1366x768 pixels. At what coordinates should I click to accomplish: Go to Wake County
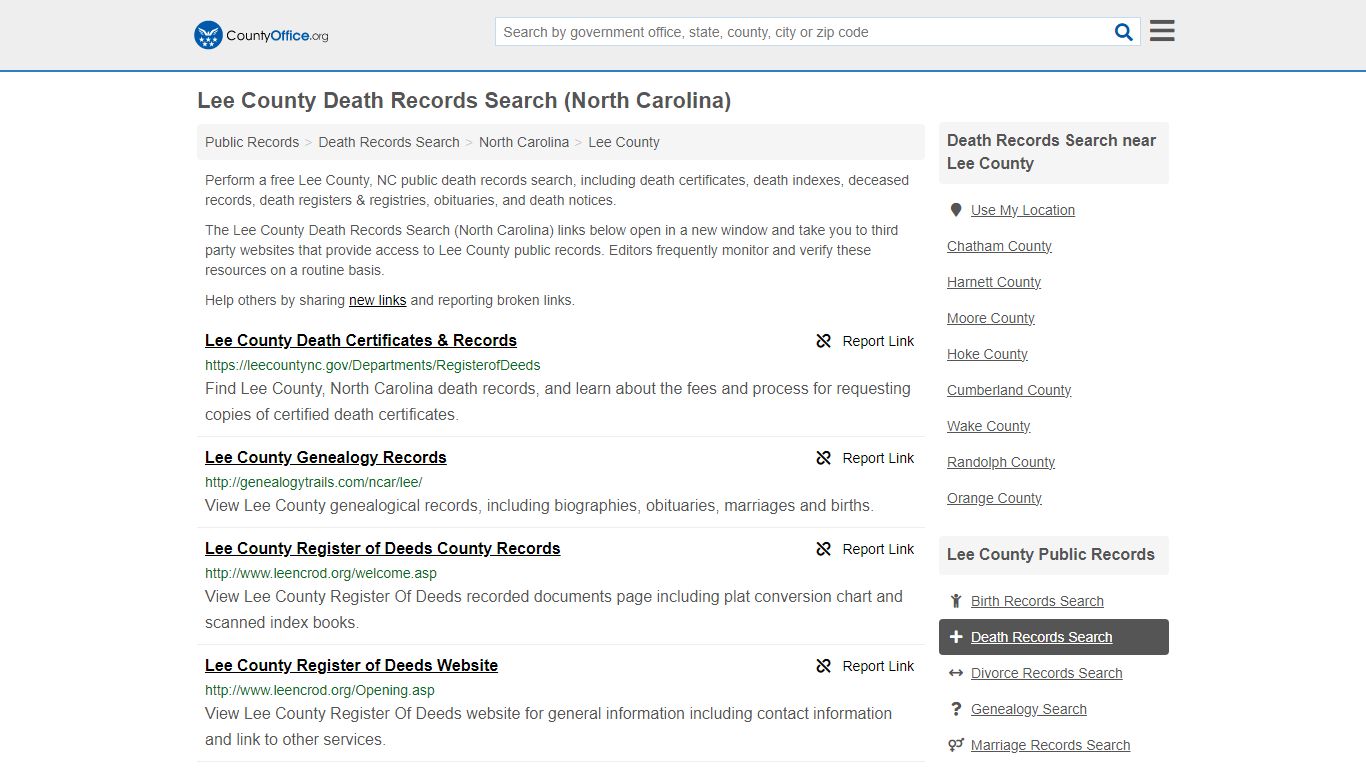coord(989,426)
